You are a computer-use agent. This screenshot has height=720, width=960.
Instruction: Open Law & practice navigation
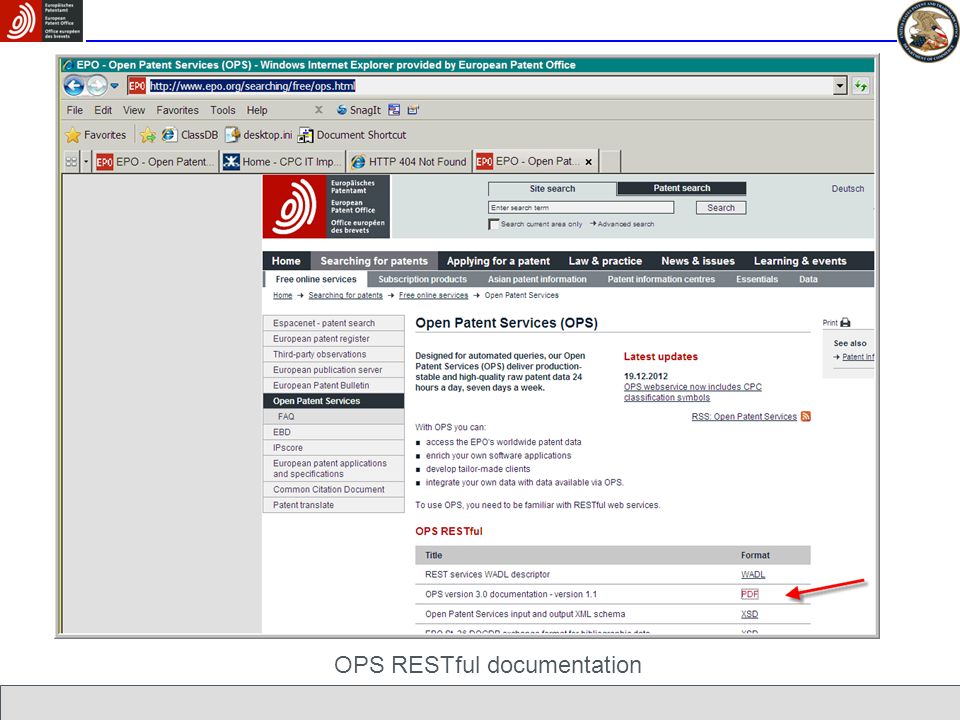605,261
